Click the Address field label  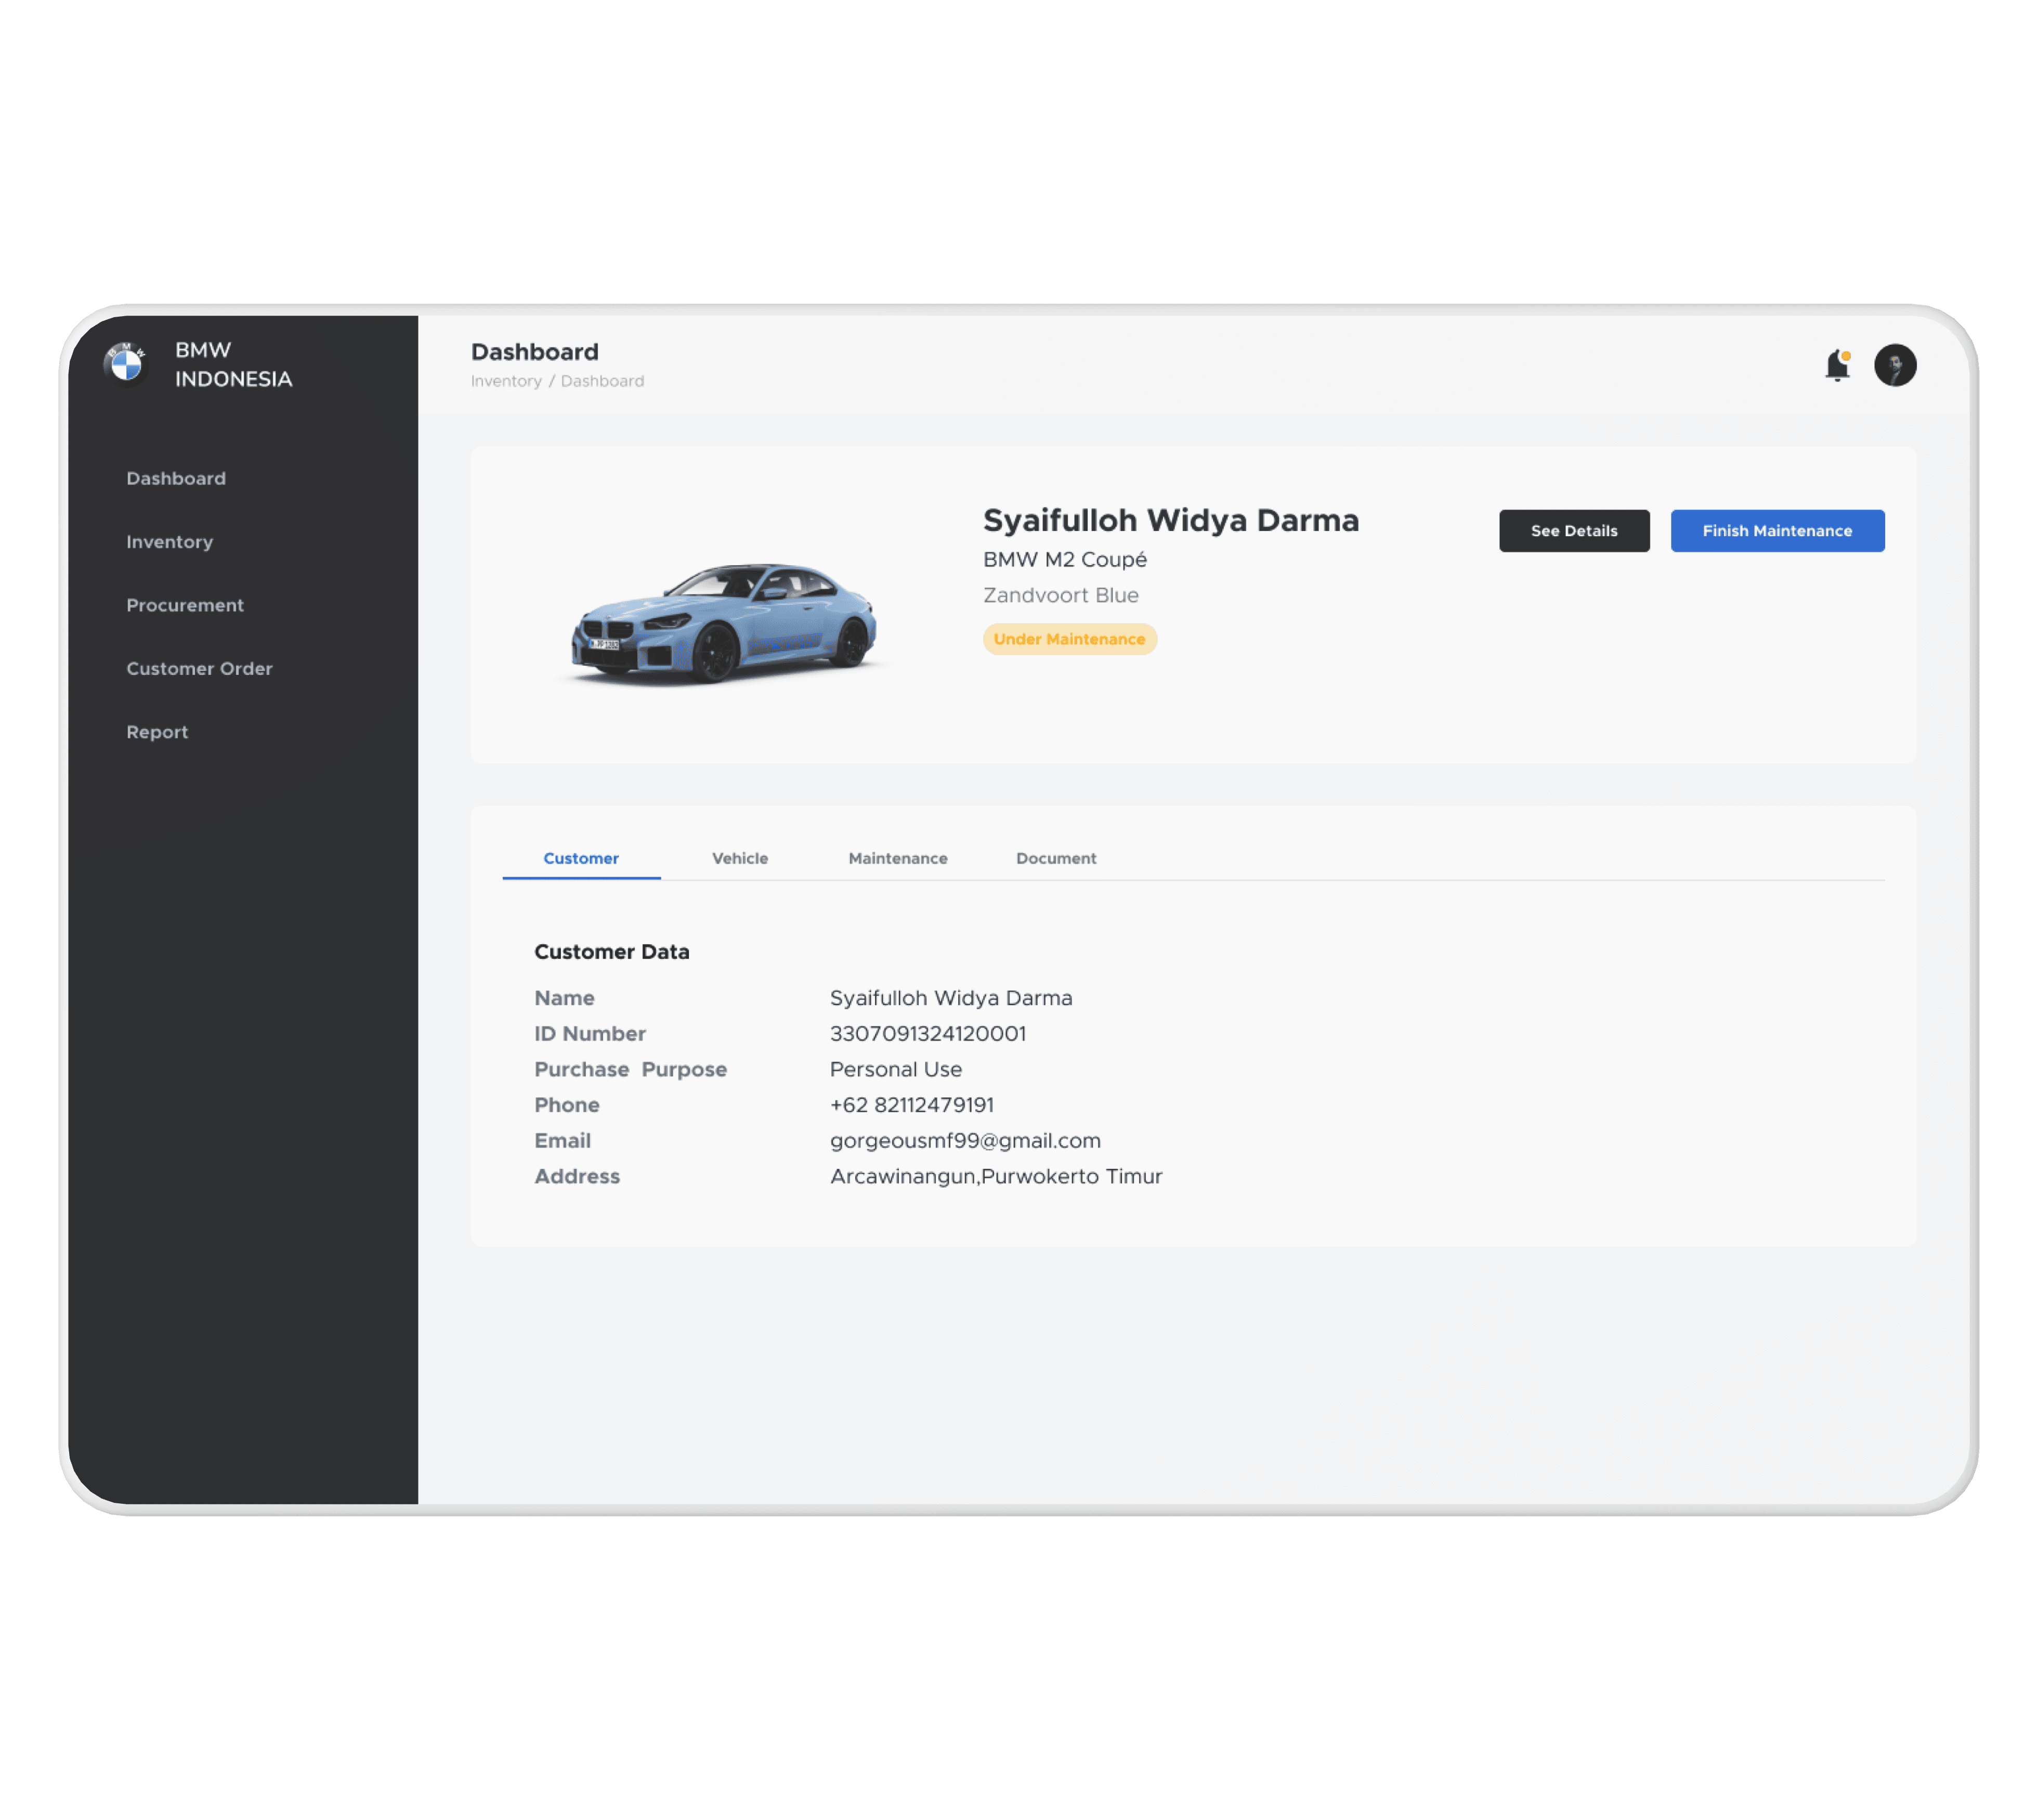tap(577, 1177)
